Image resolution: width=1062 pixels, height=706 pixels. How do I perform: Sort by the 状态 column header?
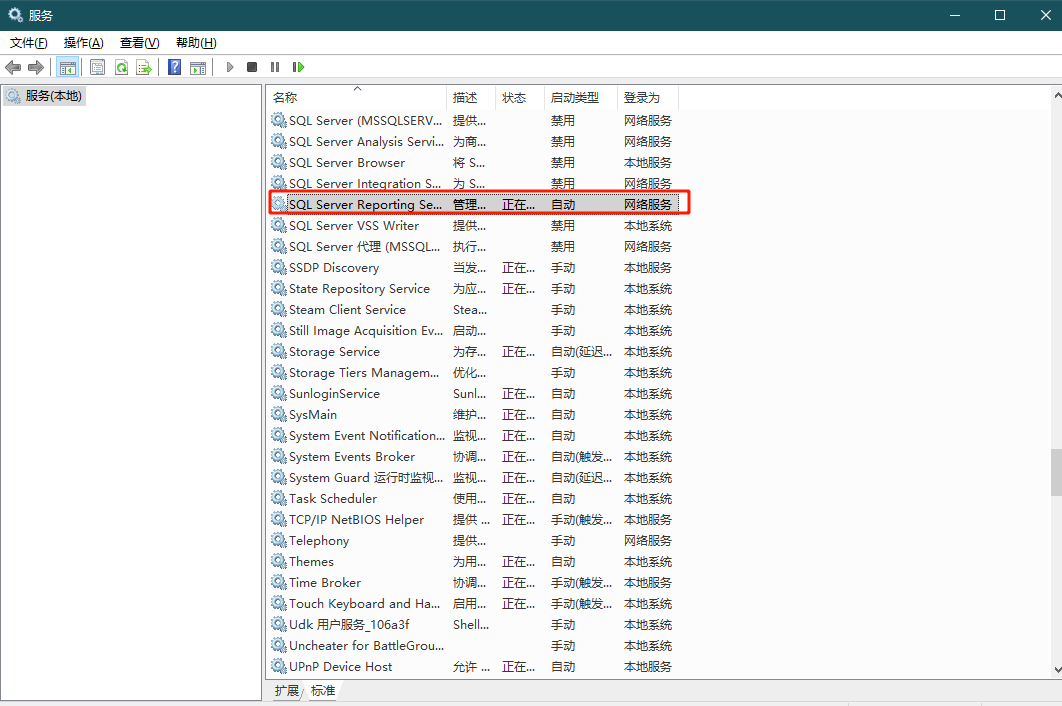tap(520, 98)
